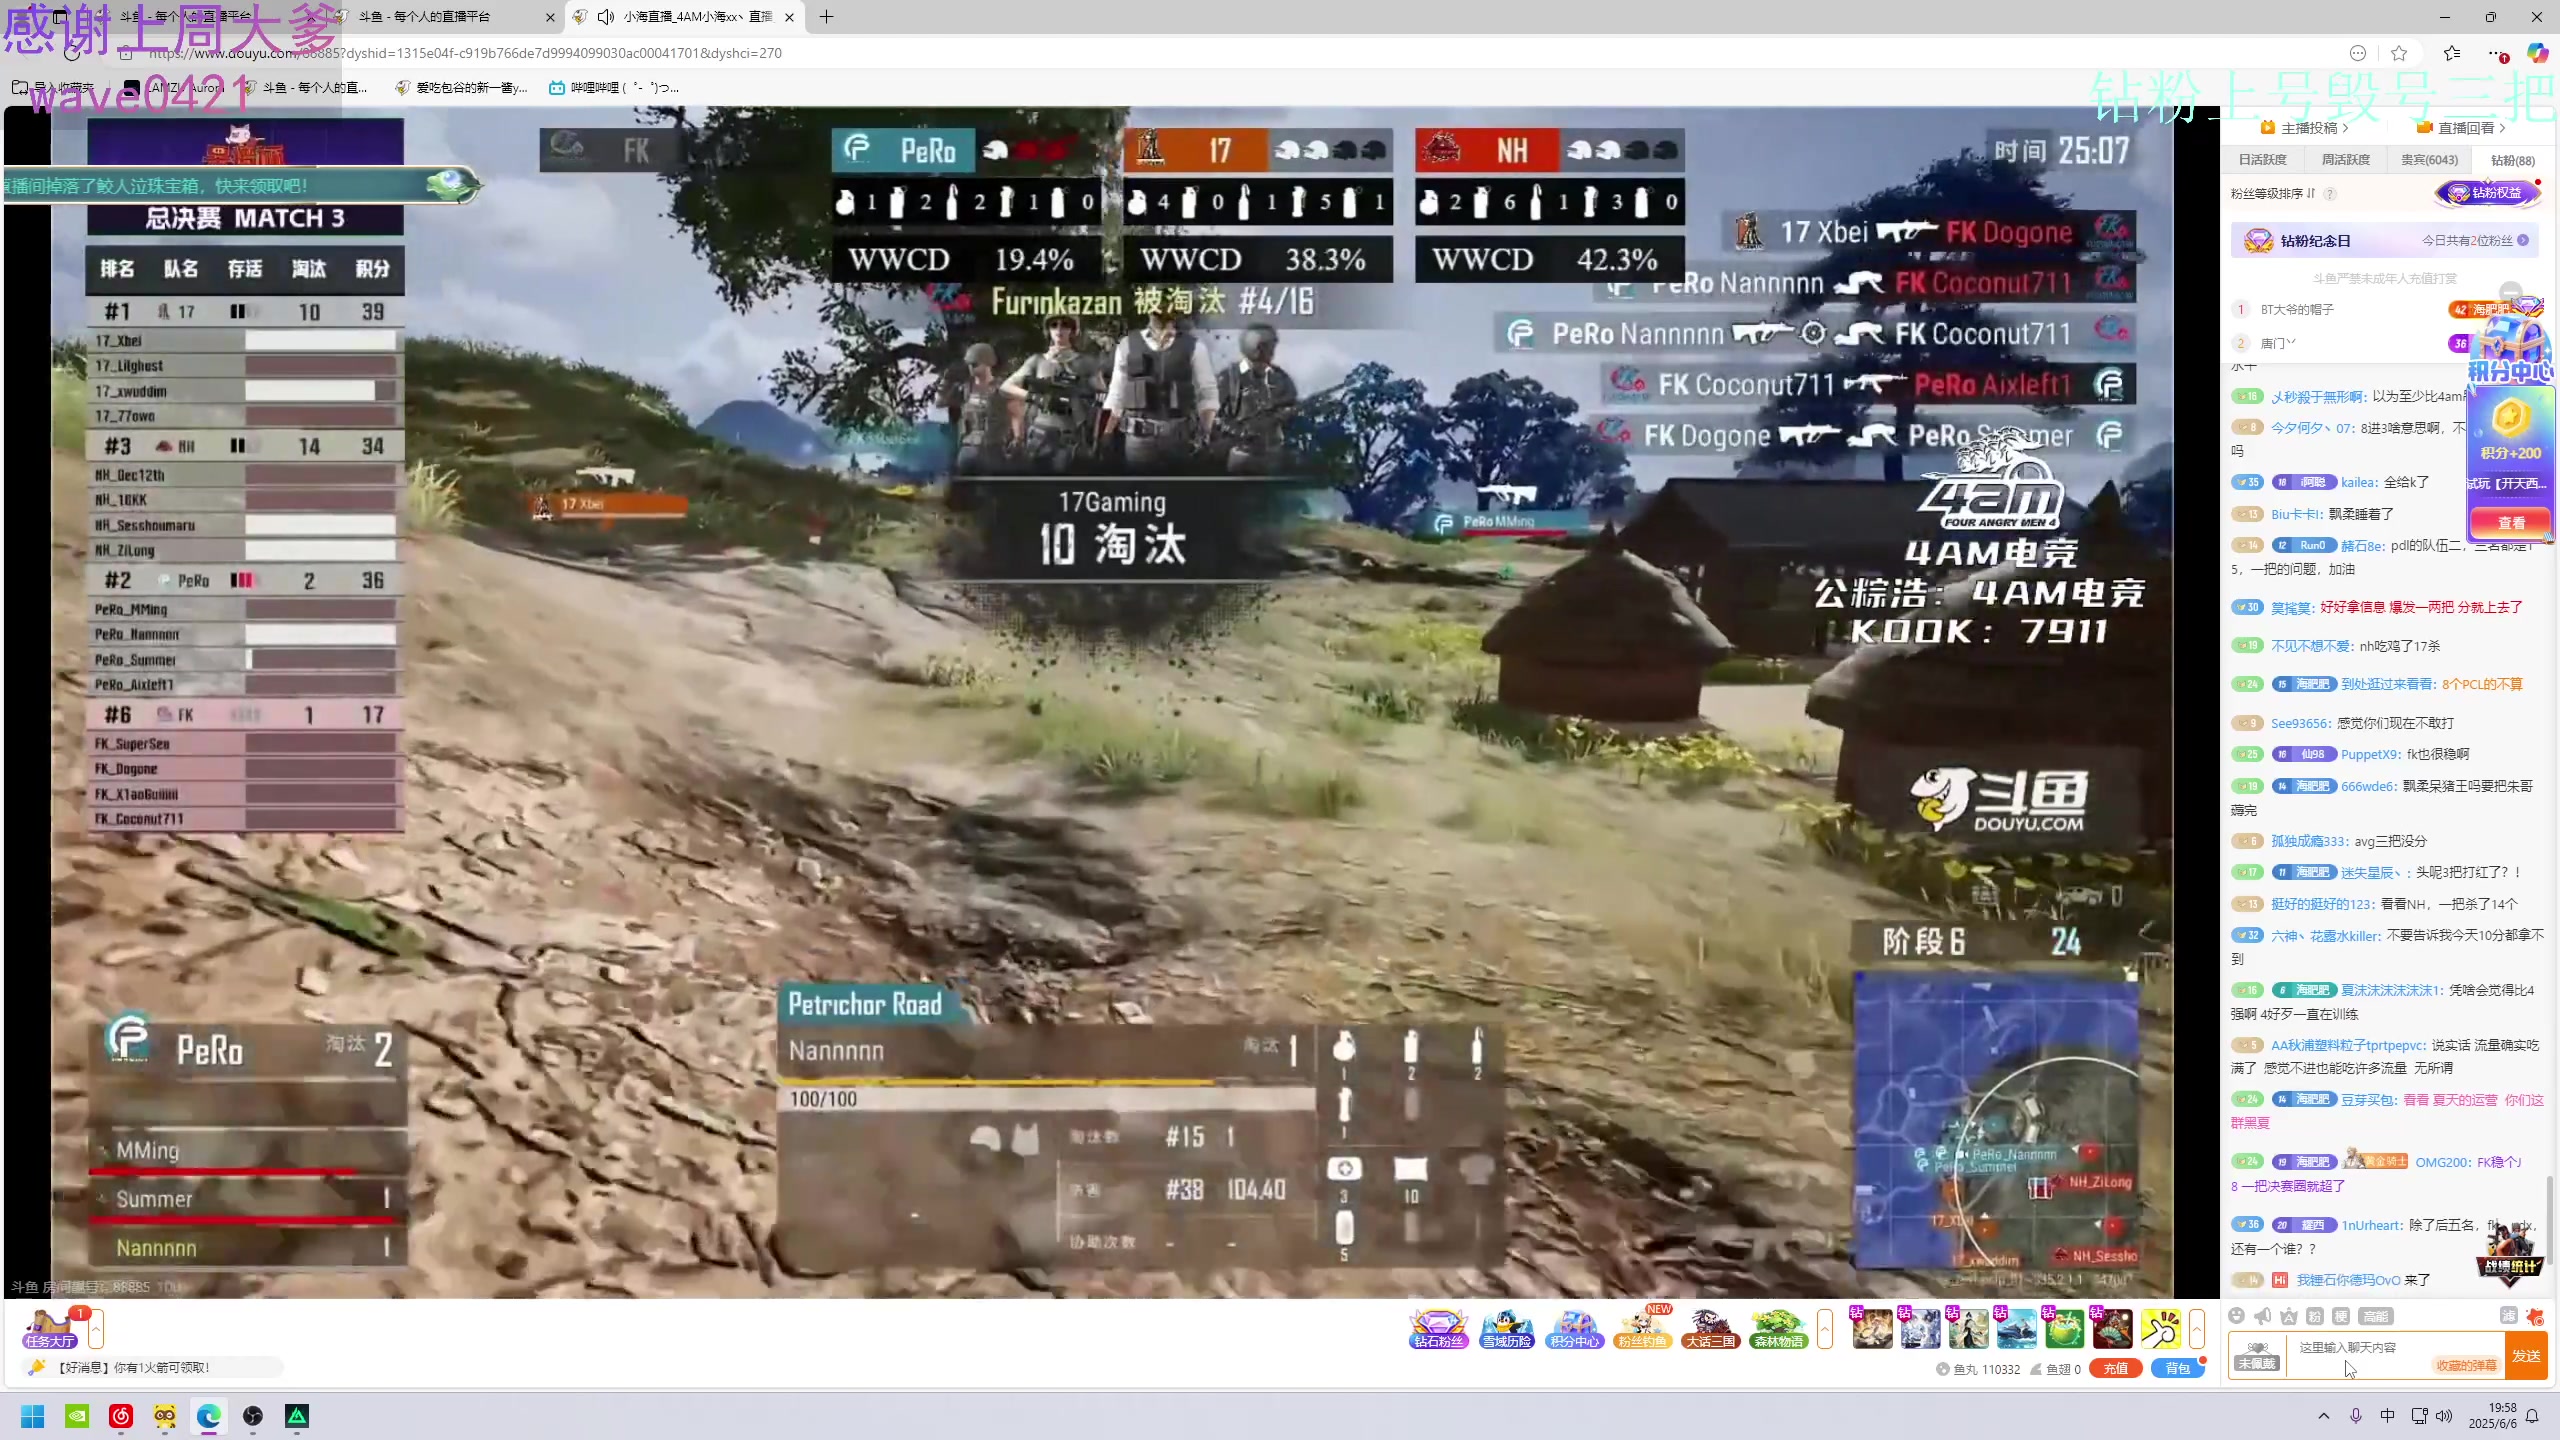Click the 发送 send button
Screen dimensions: 2560x1440
click(2526, 1356)
